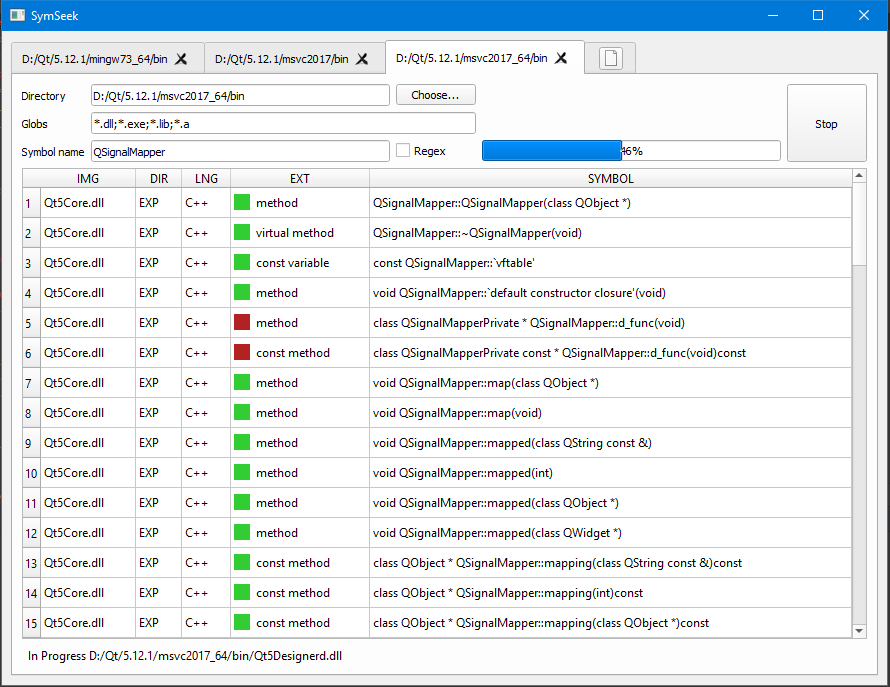Screen dimensions: 890x687
Task: Sort by the DIR column header
Action: [158, 178]
